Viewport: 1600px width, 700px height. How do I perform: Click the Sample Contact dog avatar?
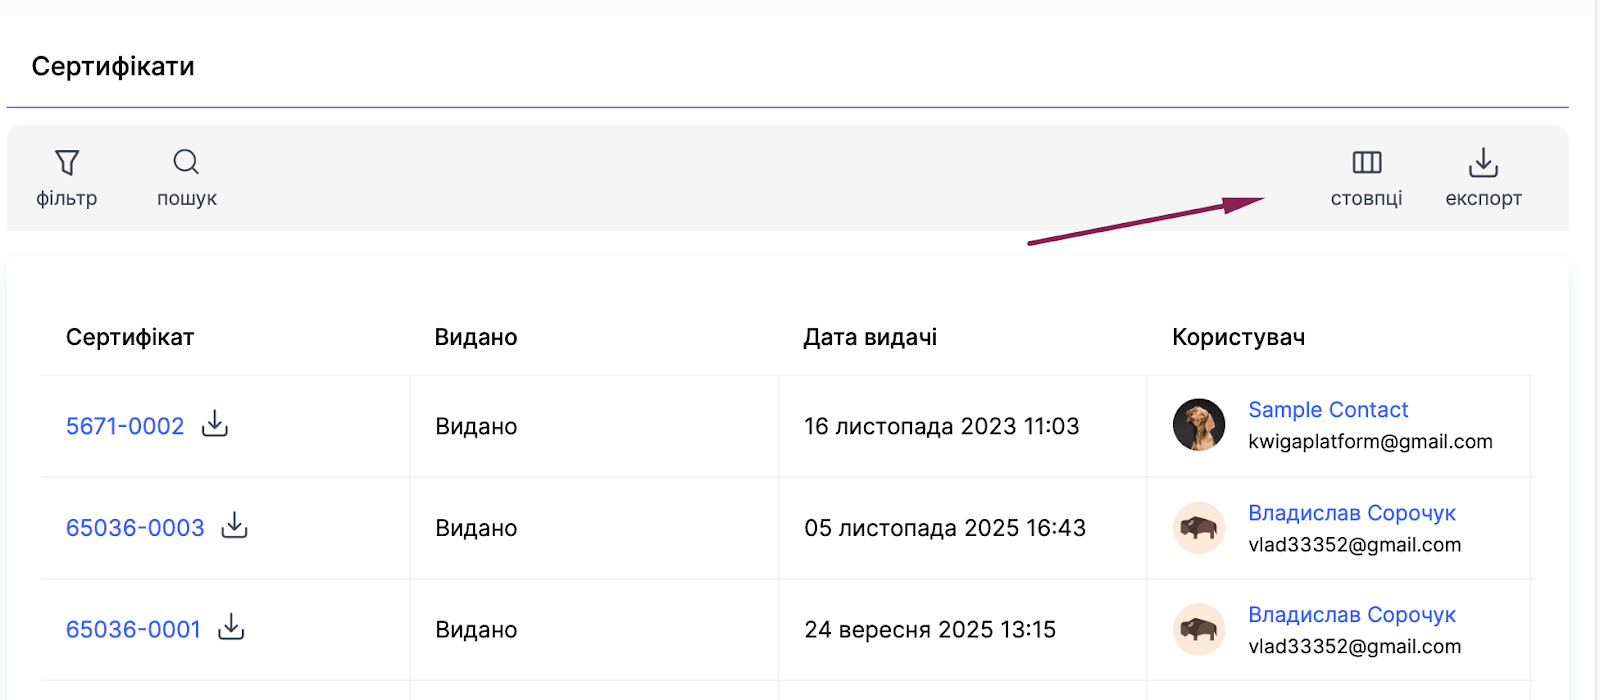[x=1199, y=425]
